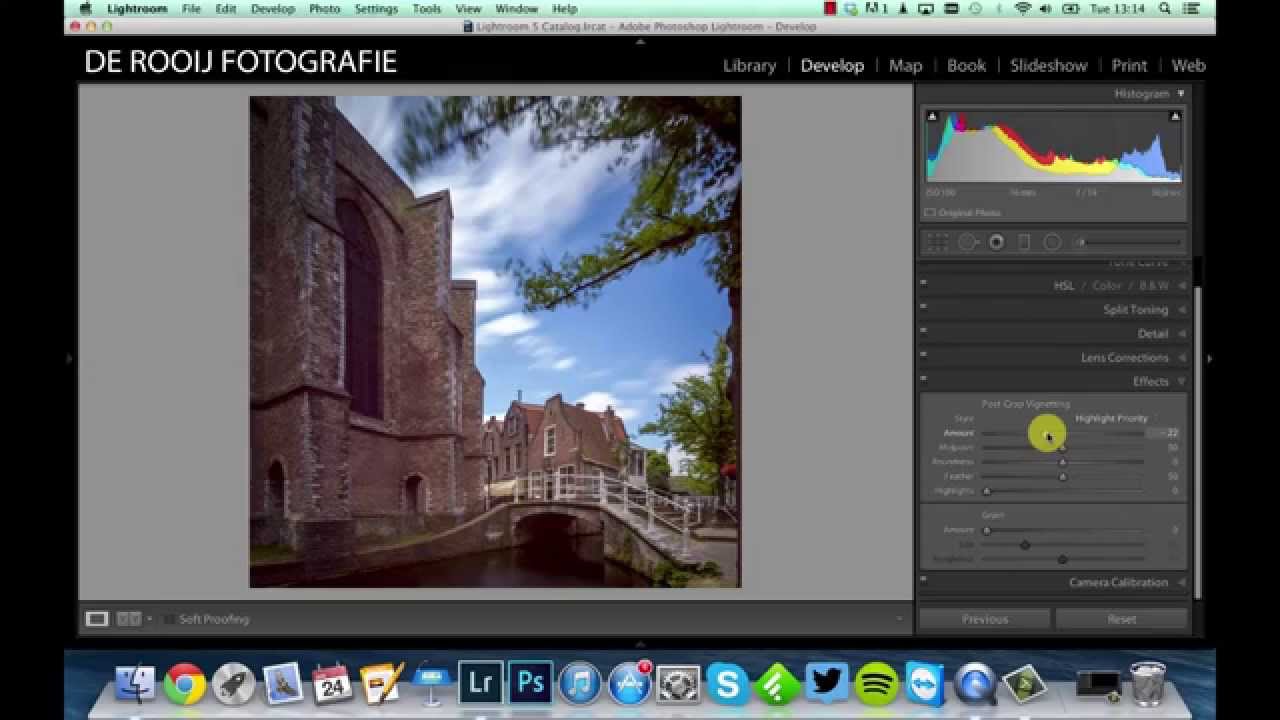This screenshot has width=1280, height=720.
Task: Select the Radial Filter tool
Action: [1052, 242]
